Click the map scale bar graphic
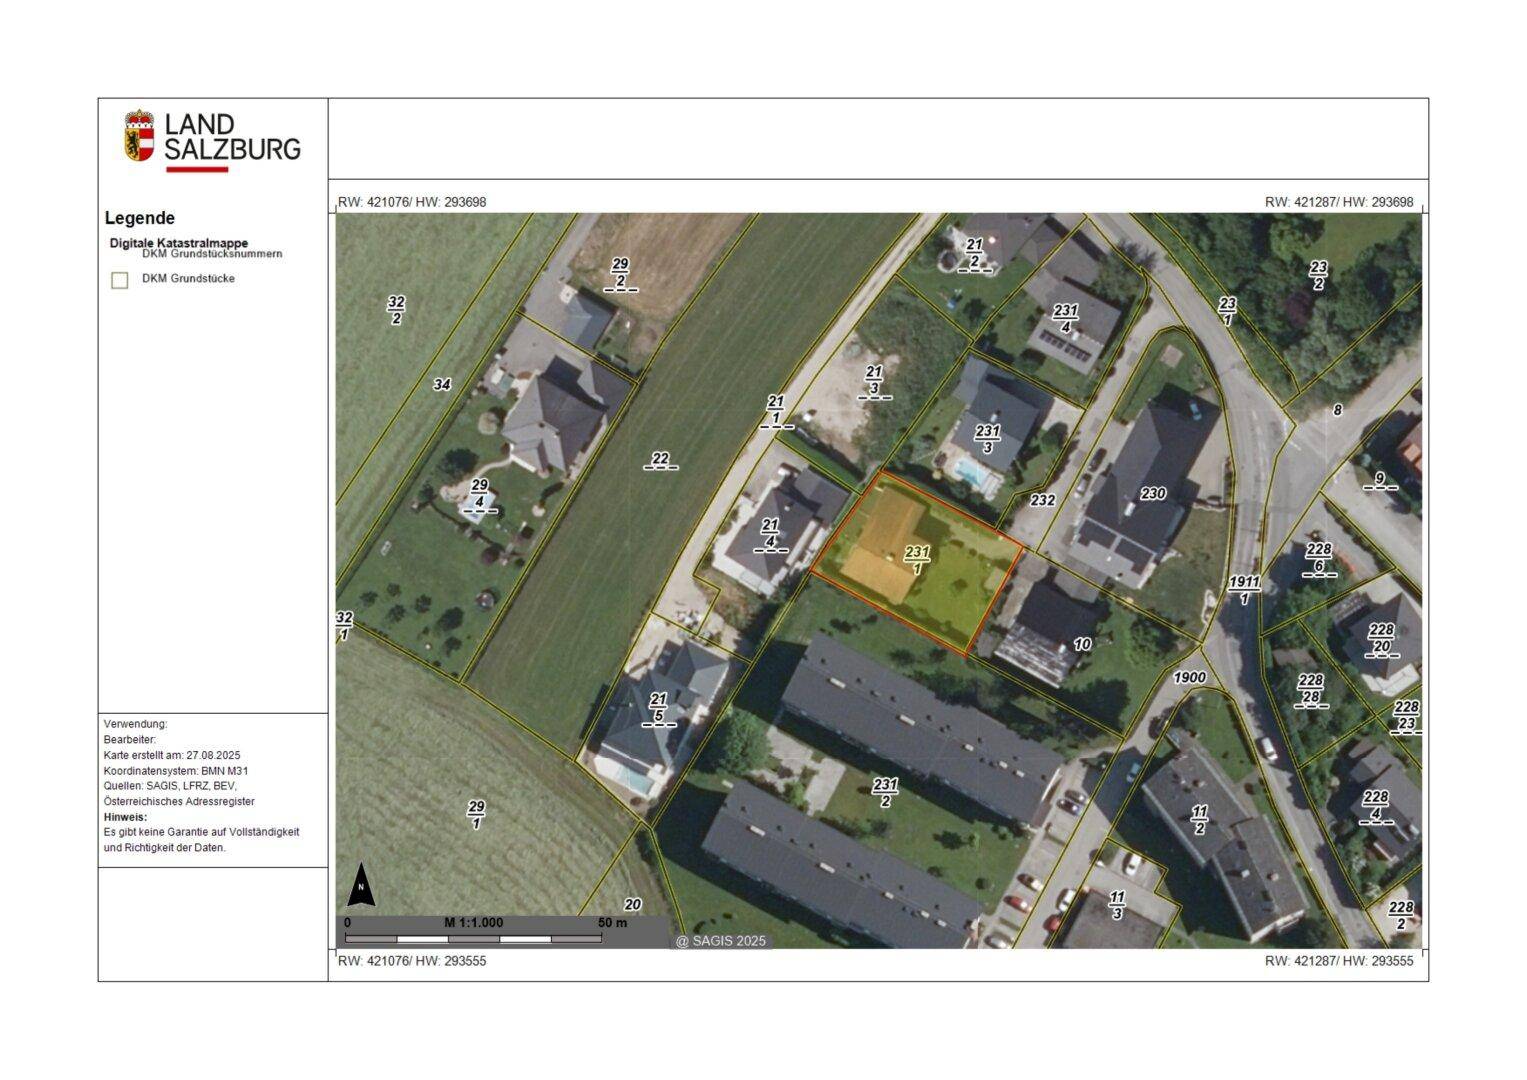 click(x=474, y=939)
